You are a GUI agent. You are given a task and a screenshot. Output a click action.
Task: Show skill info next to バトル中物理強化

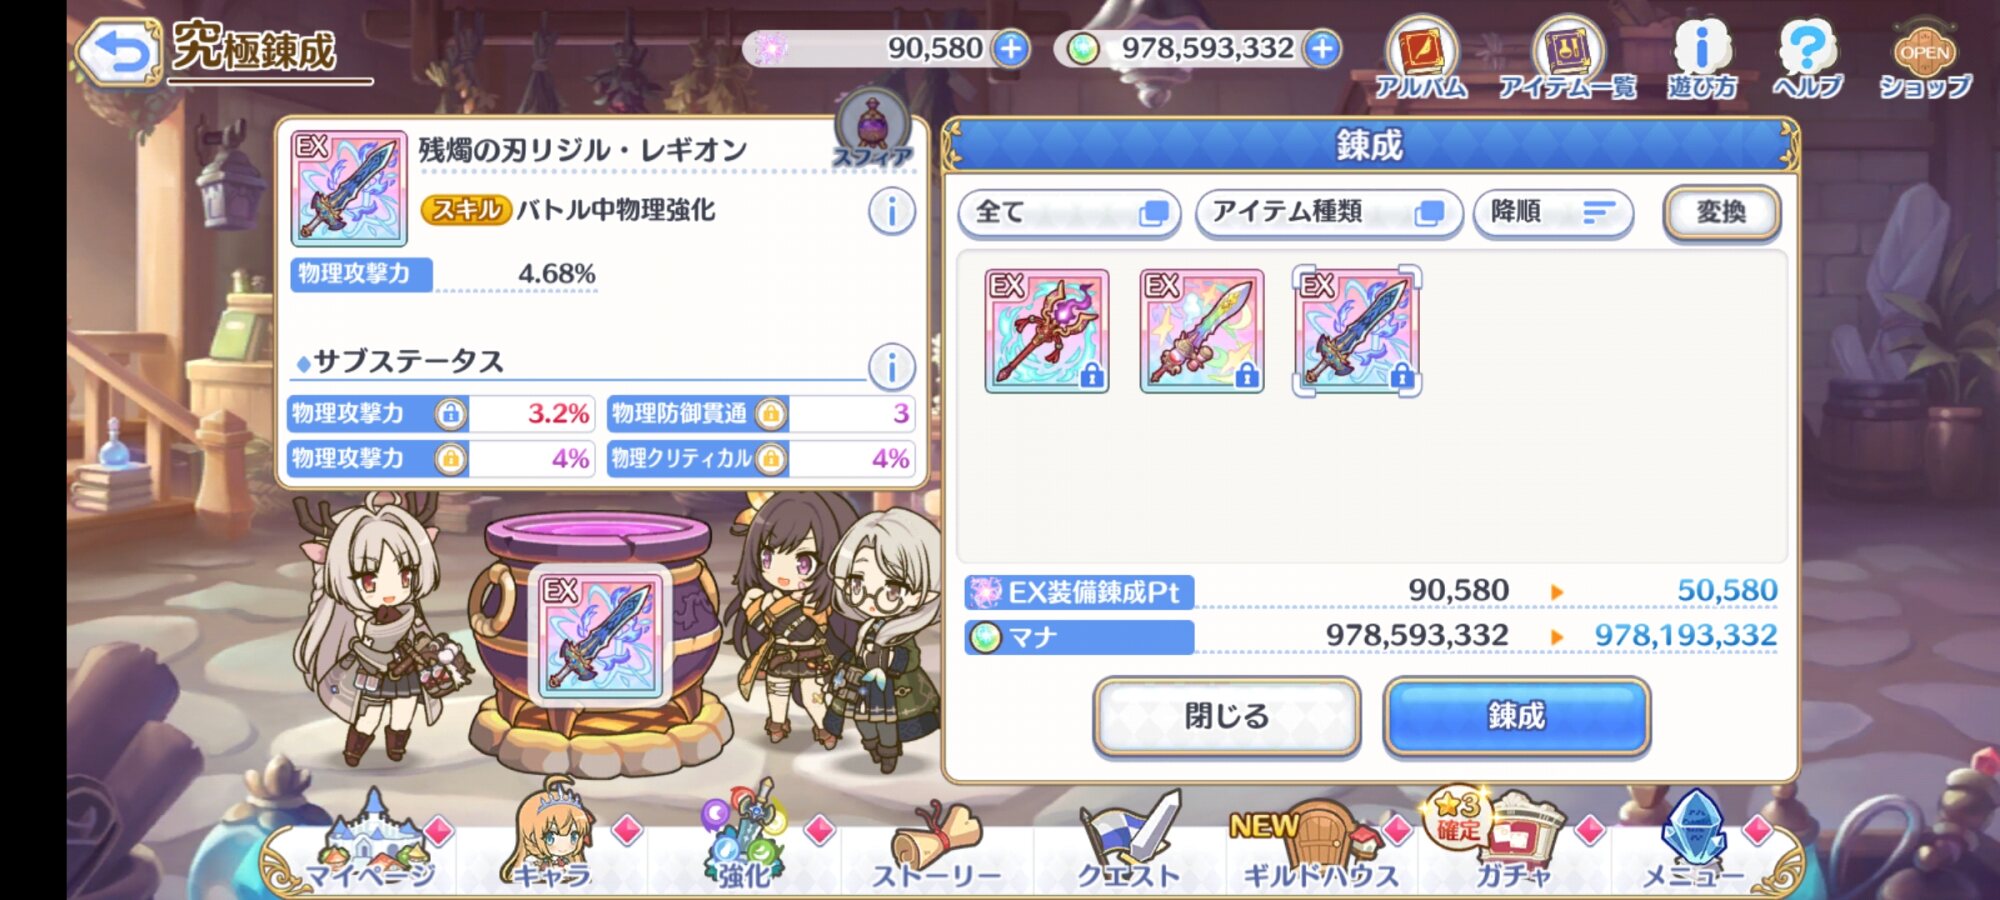891,211
